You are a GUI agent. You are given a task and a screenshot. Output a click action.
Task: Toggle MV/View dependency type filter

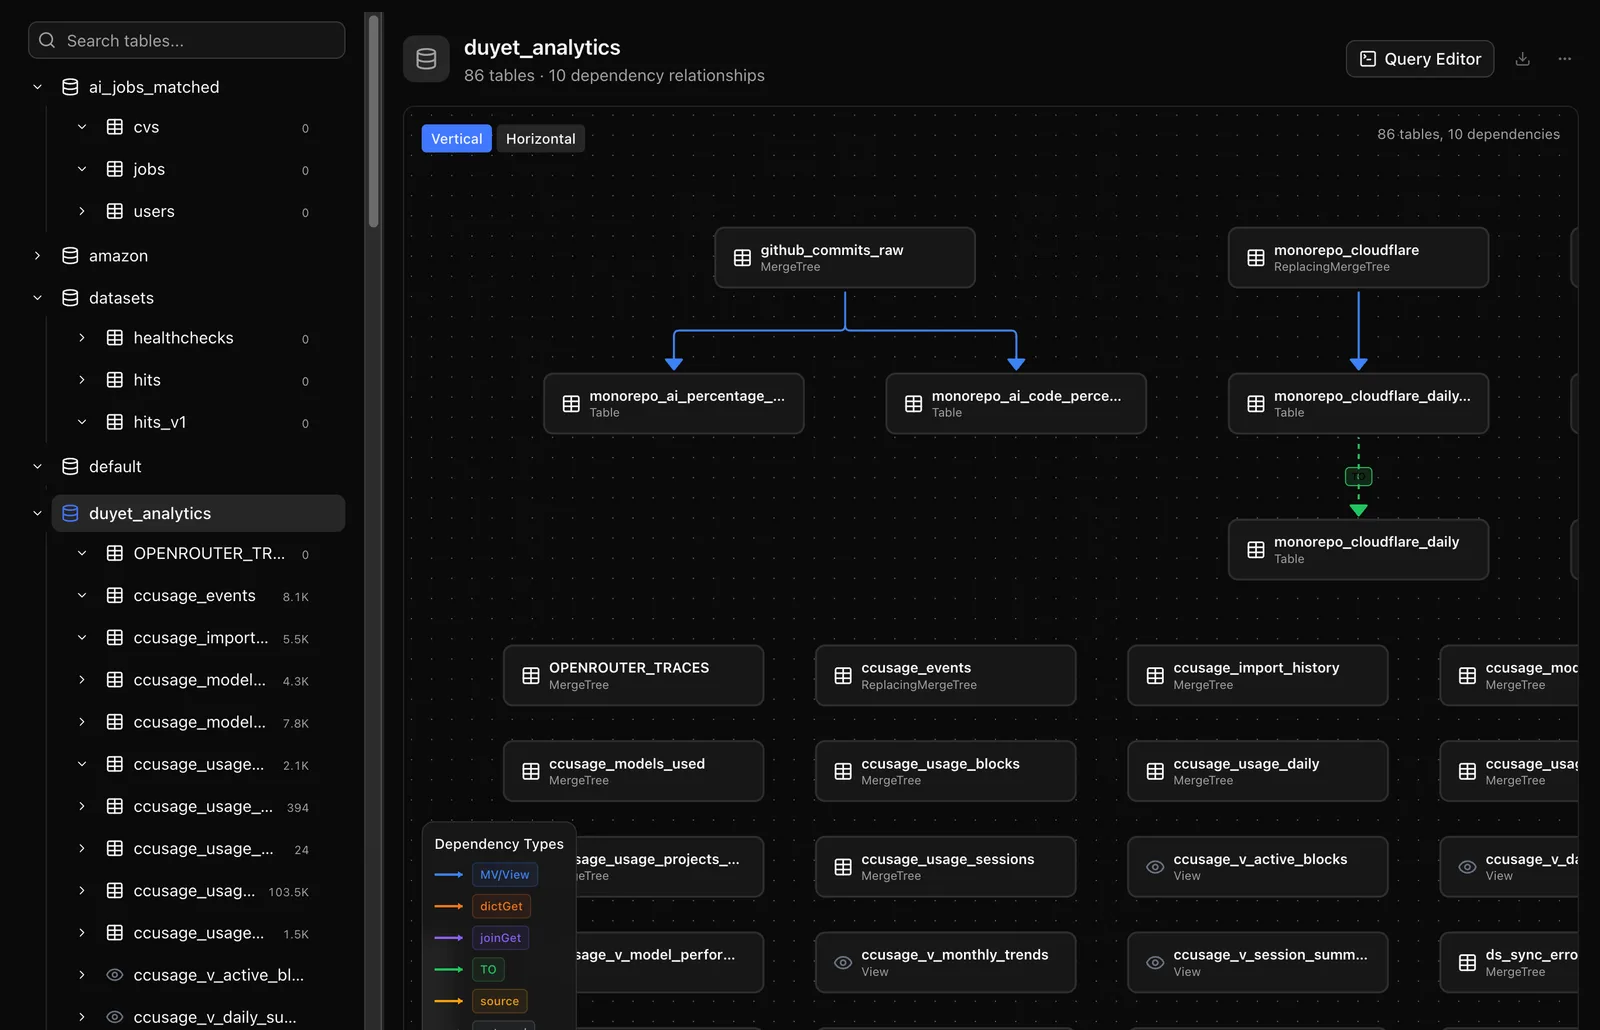[x=505, y=875]
